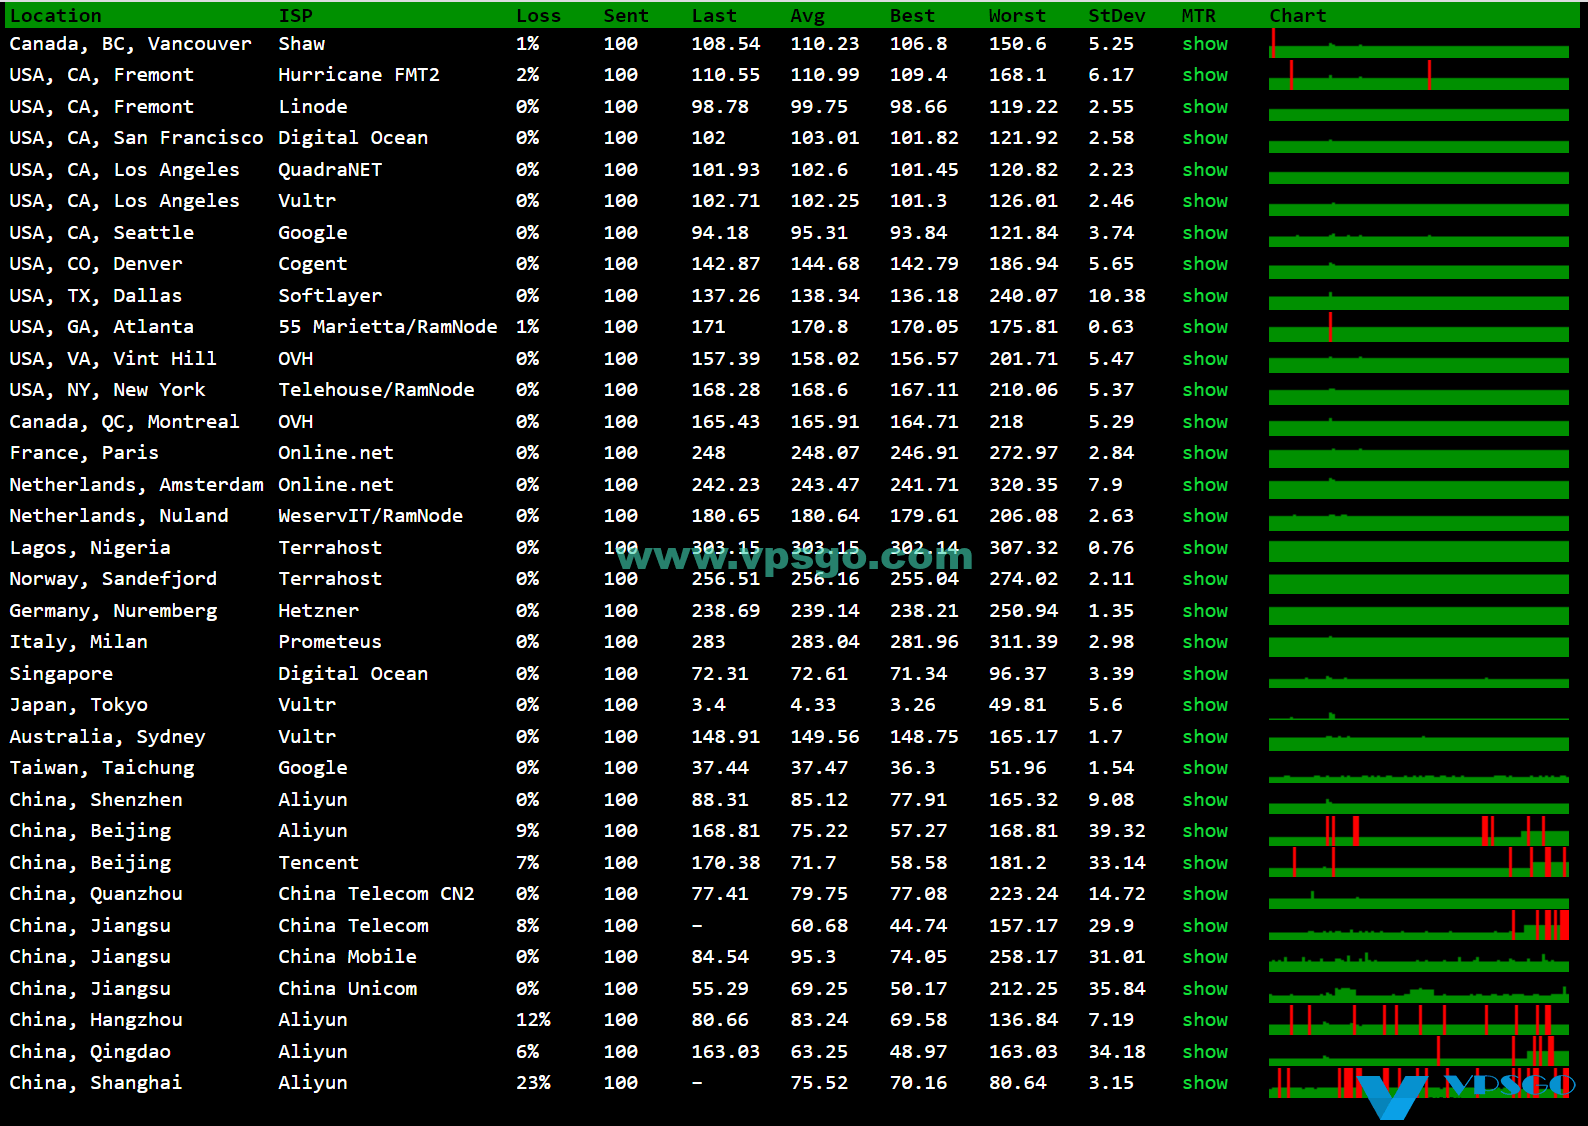Click latency chart for Beijing Aliyun row

[x=1419, y=831]
